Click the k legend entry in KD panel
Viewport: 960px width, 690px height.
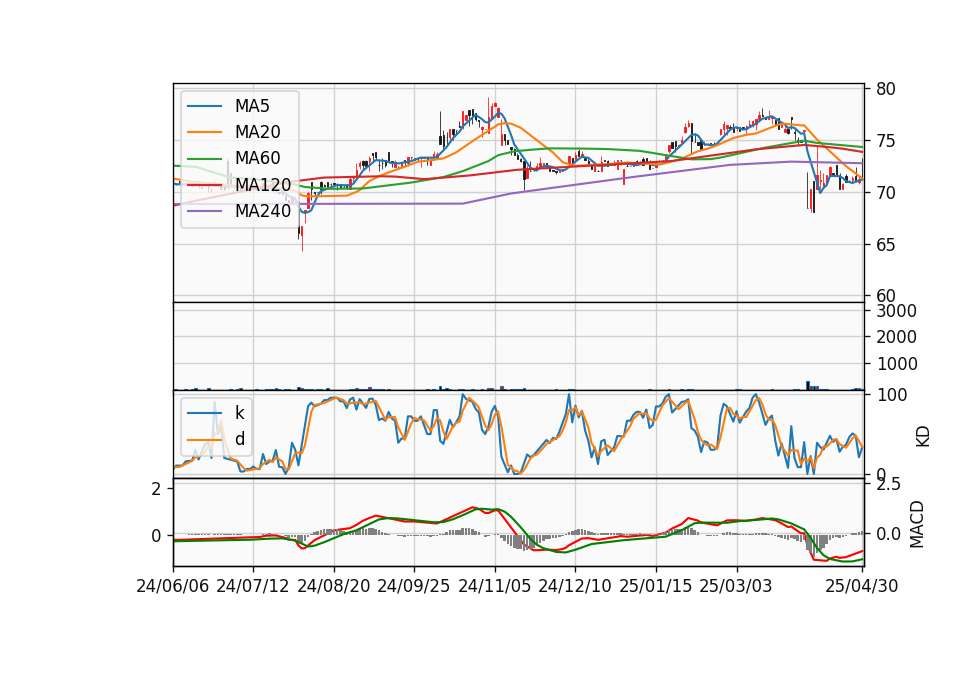[239, 413]
